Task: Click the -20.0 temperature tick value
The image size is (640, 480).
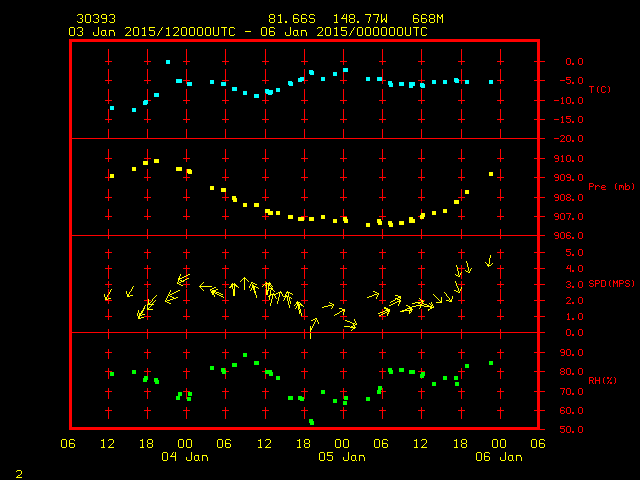Action: [569, 139]
